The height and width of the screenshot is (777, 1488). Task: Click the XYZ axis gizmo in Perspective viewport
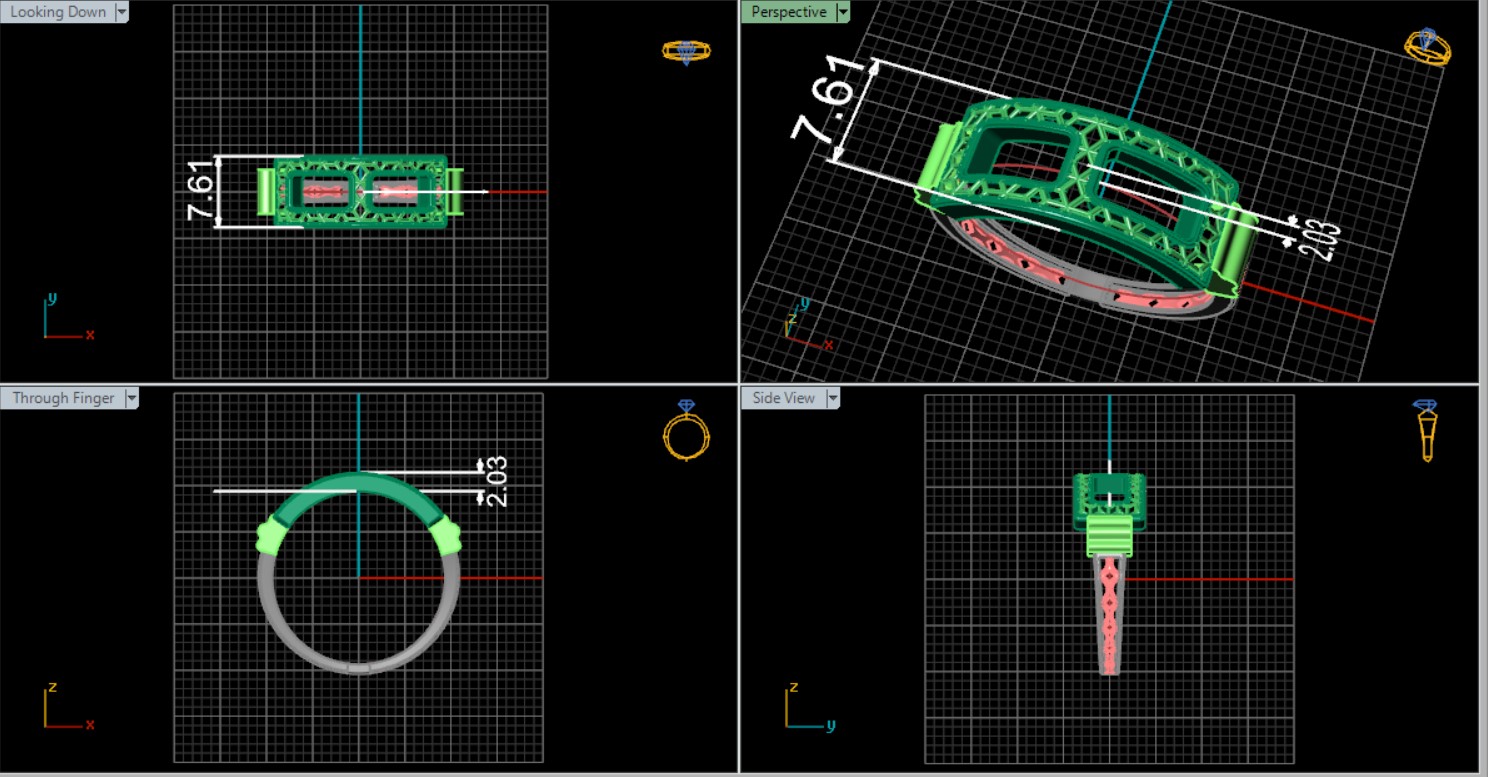pos(804,327)
